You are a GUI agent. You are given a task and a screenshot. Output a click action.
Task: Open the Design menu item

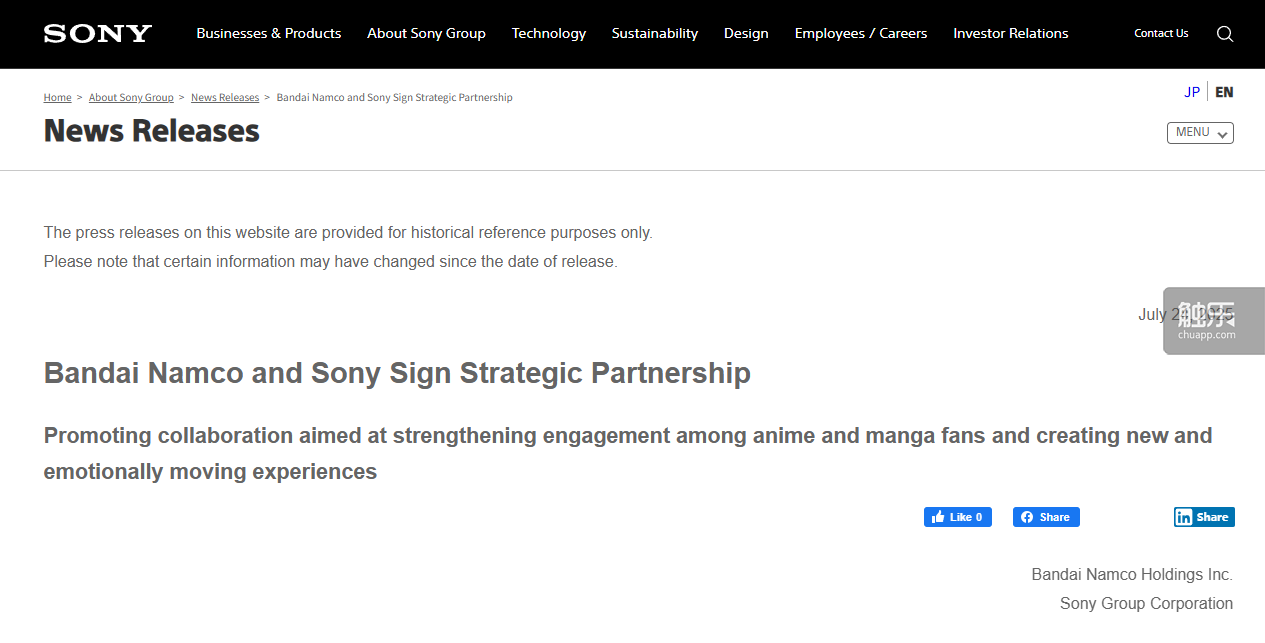click(746, 34)
